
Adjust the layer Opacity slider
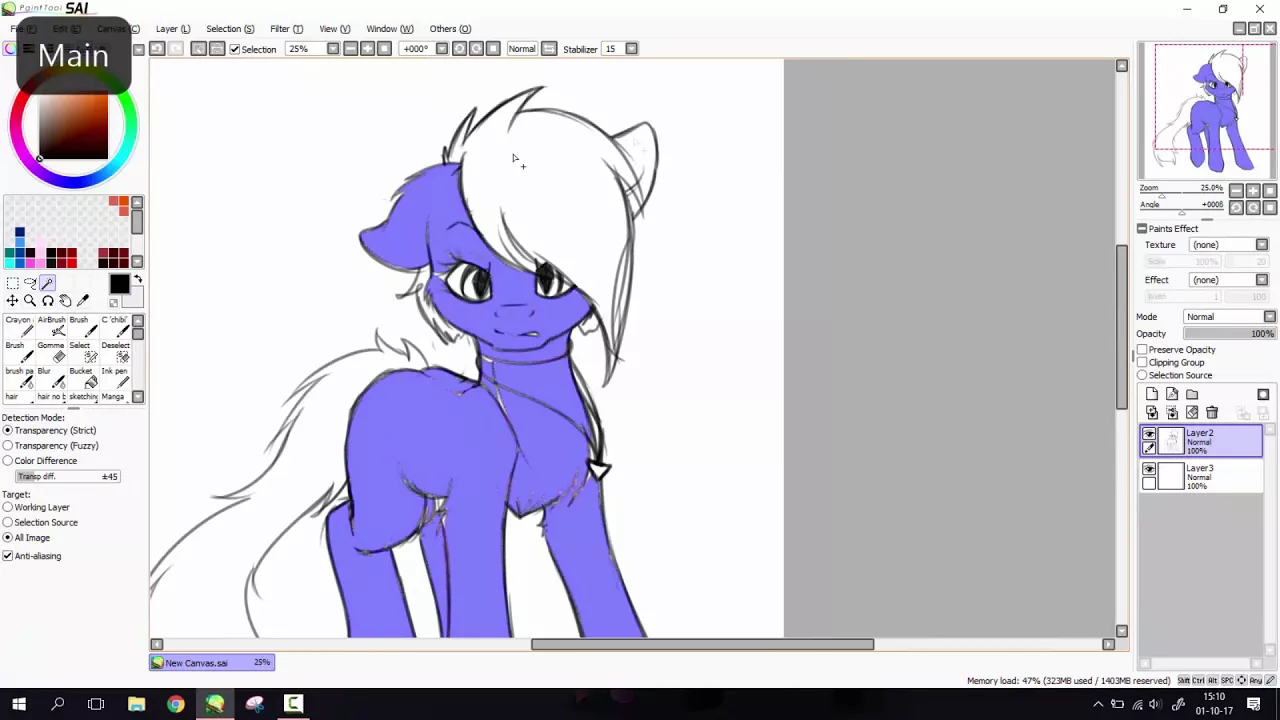click(1229, 334)
